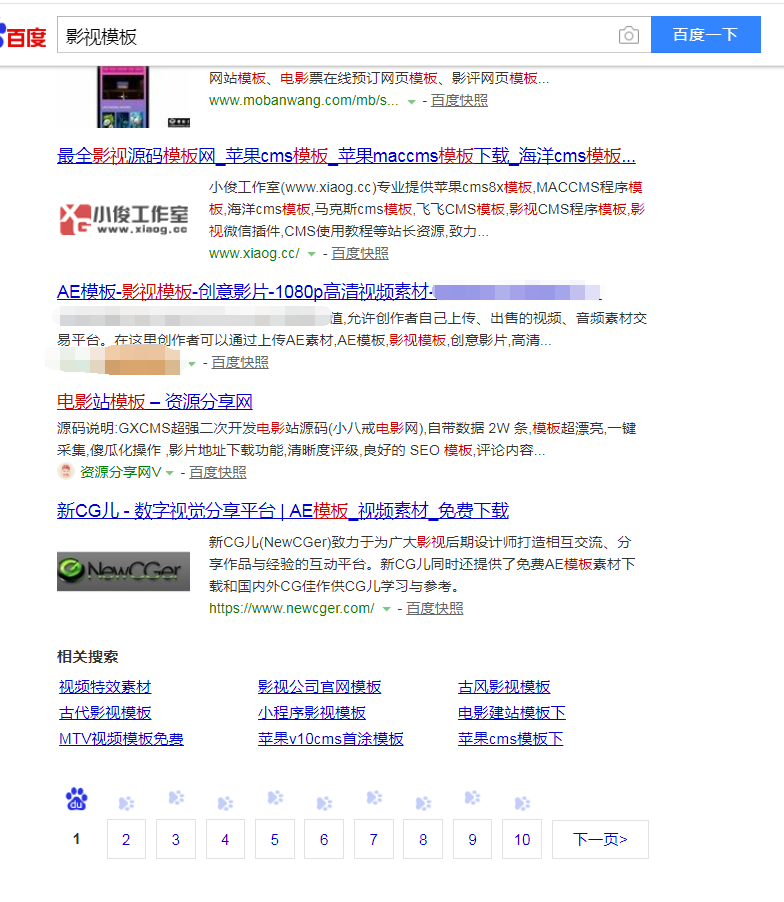
Task: Open the NewCGer logo thumbnail
Action: coord(123,571)
